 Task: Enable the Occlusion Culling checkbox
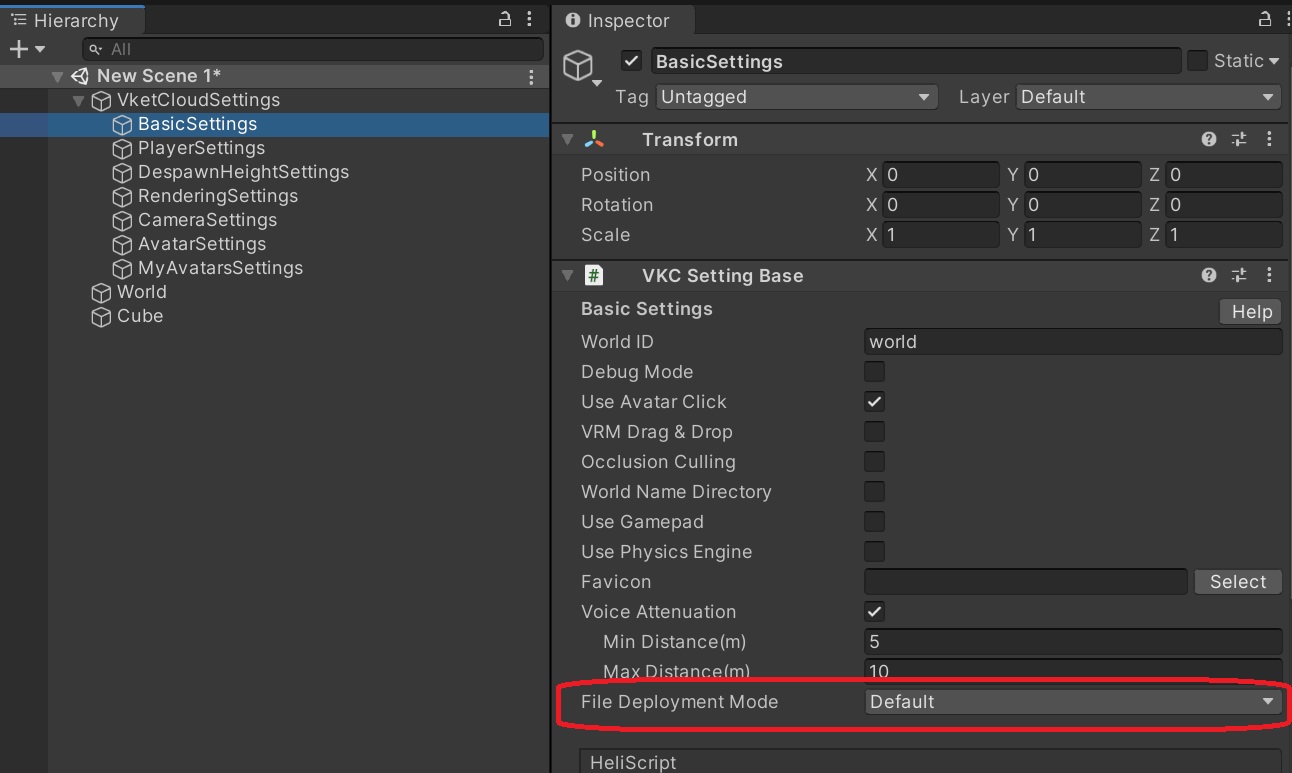click(x=874, y=461)
